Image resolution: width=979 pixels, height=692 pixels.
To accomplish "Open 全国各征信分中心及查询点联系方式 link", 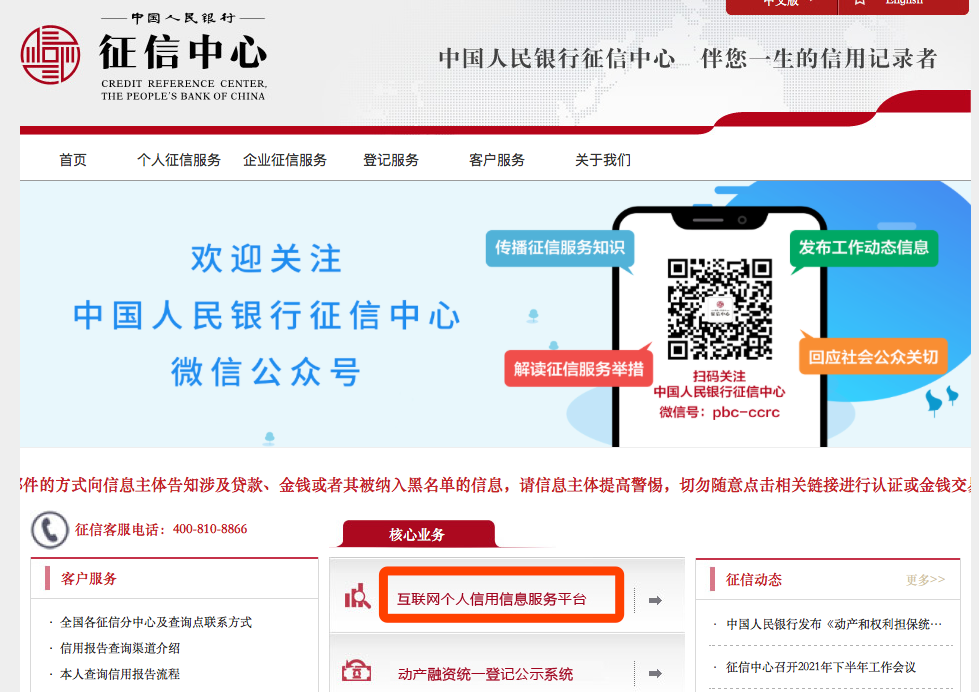I will coord(156,622).
